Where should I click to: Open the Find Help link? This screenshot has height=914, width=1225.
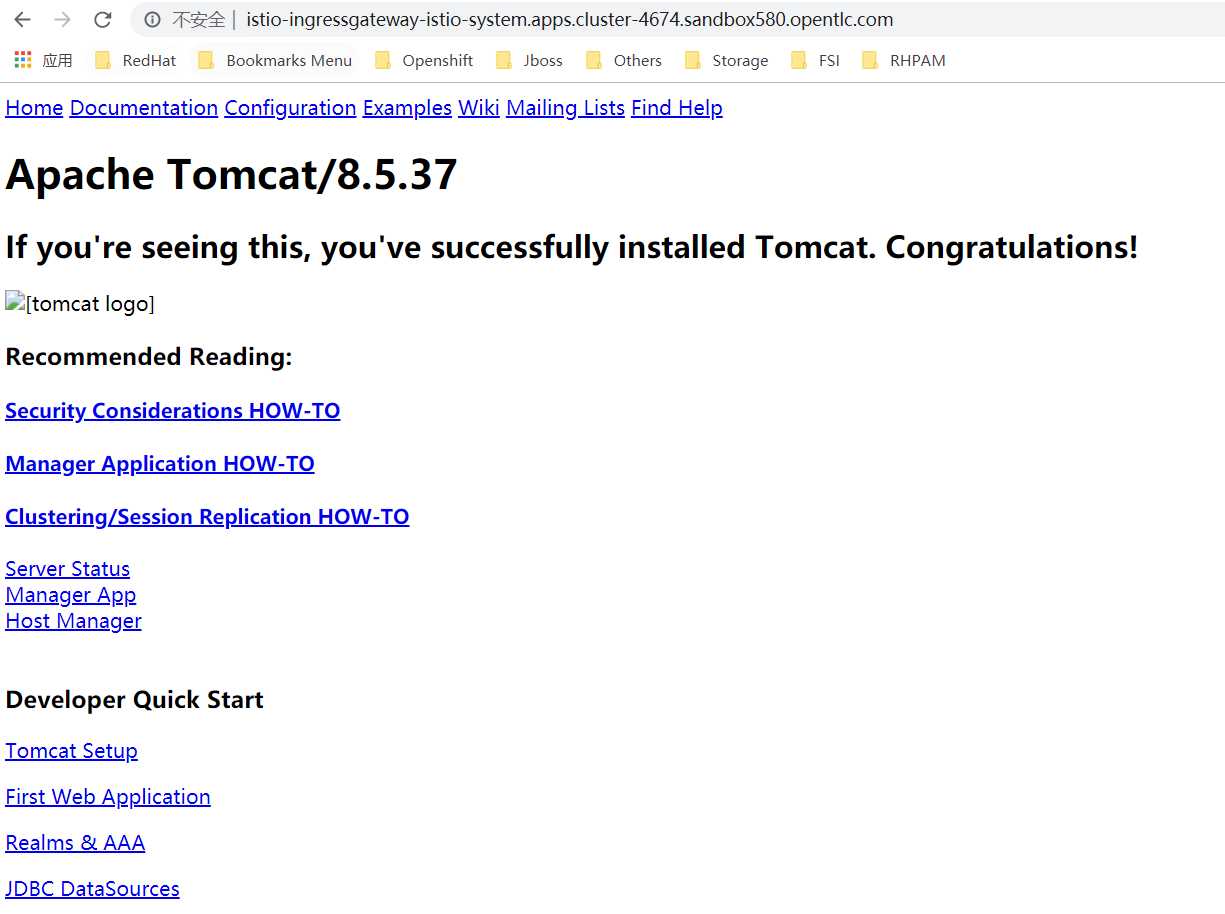tap(677, 108)
